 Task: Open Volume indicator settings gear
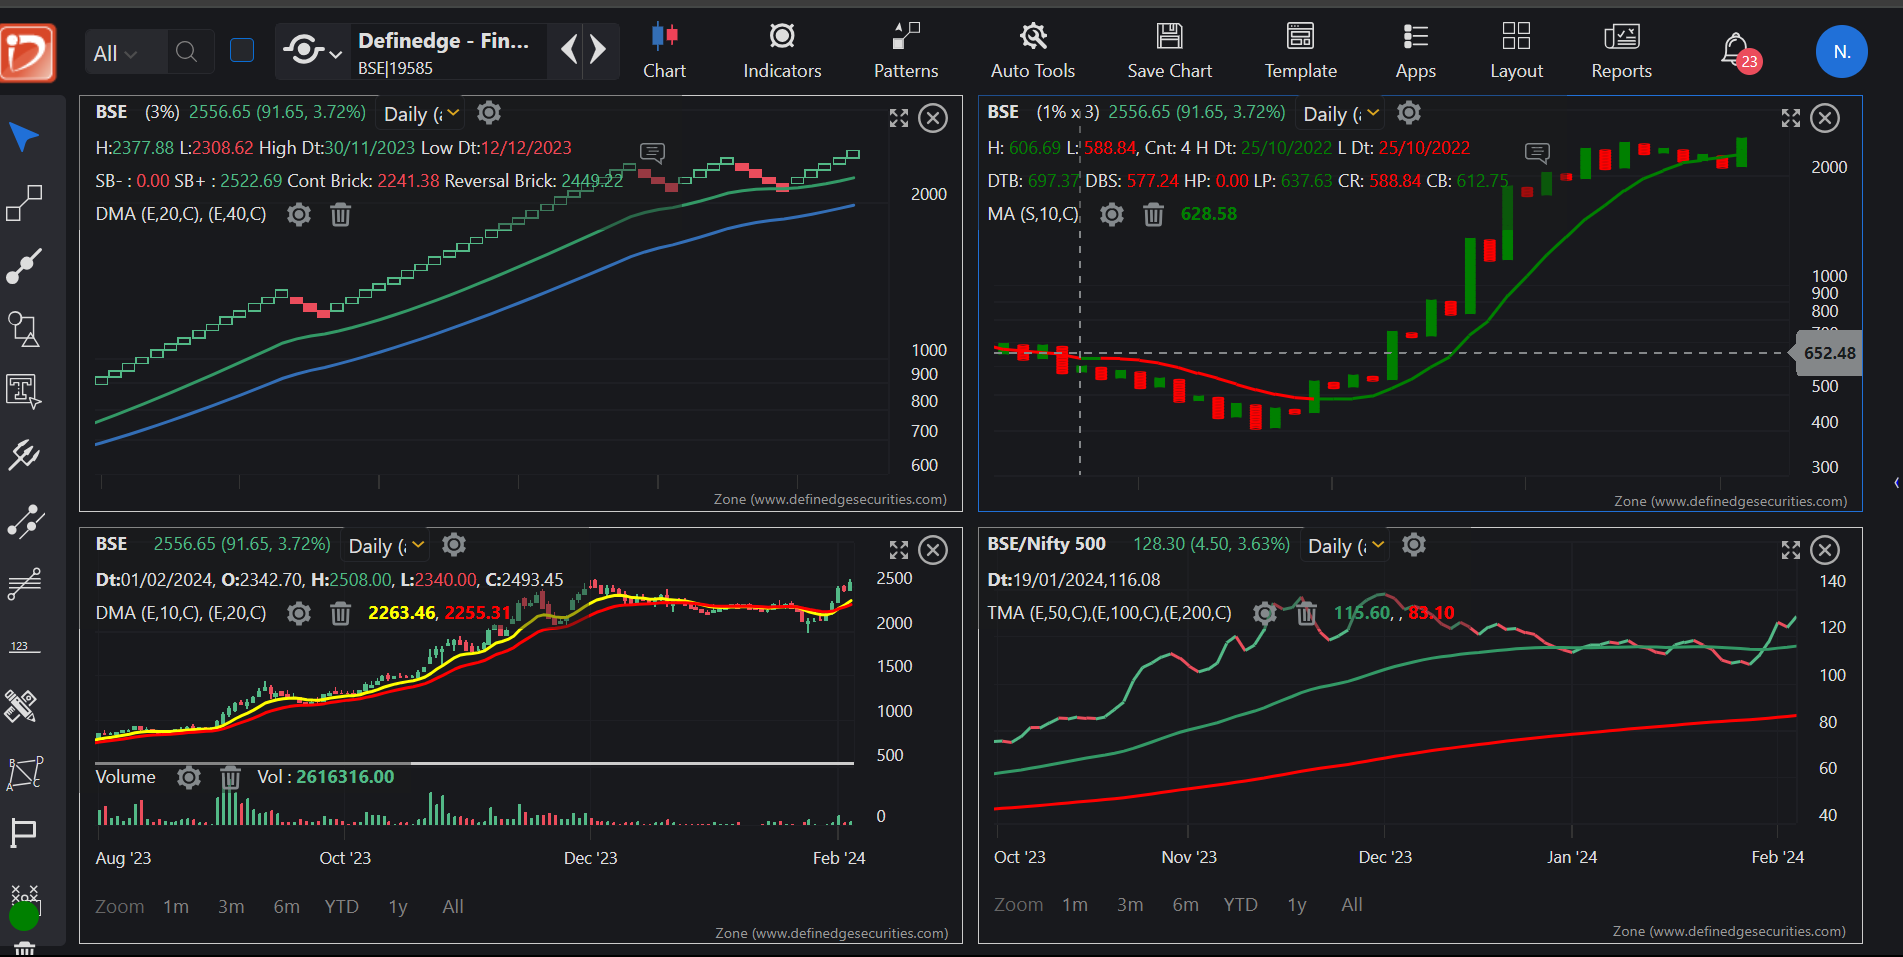pos(189,777)
